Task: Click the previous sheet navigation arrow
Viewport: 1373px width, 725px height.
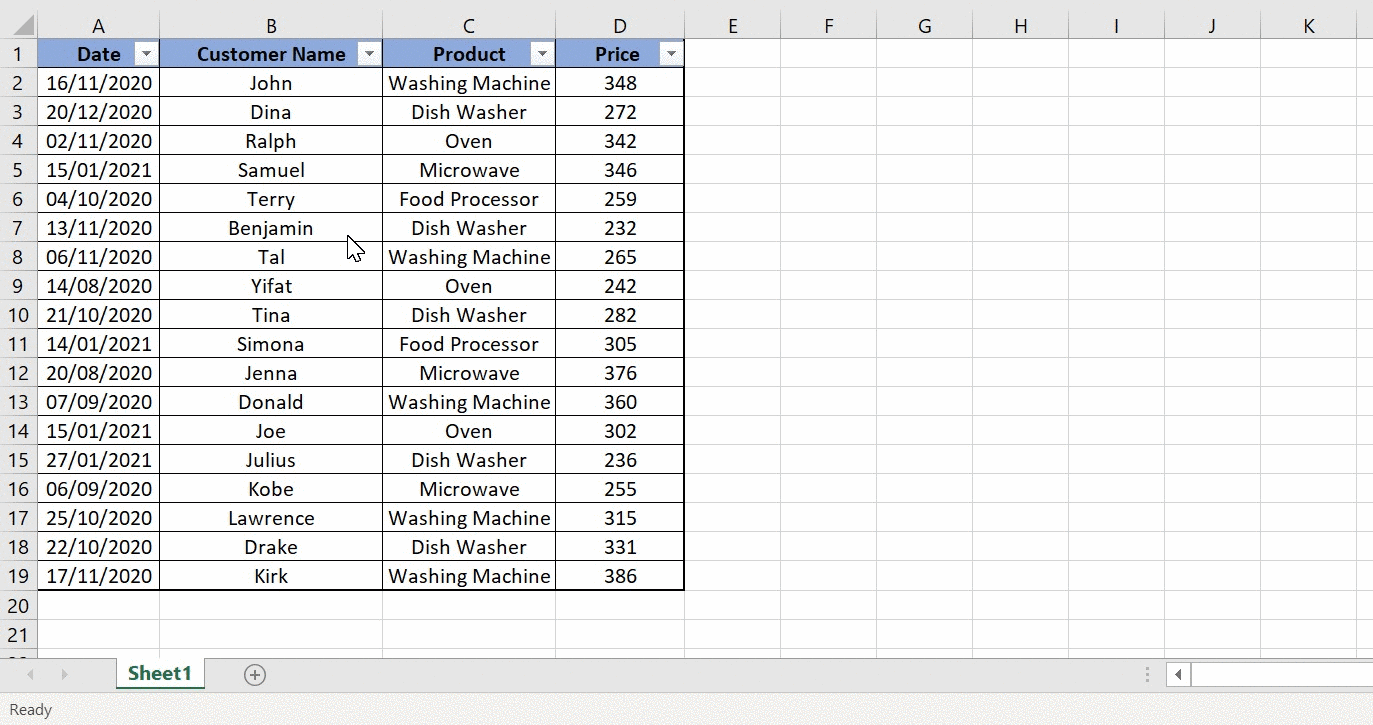Action: click(30, 675)
